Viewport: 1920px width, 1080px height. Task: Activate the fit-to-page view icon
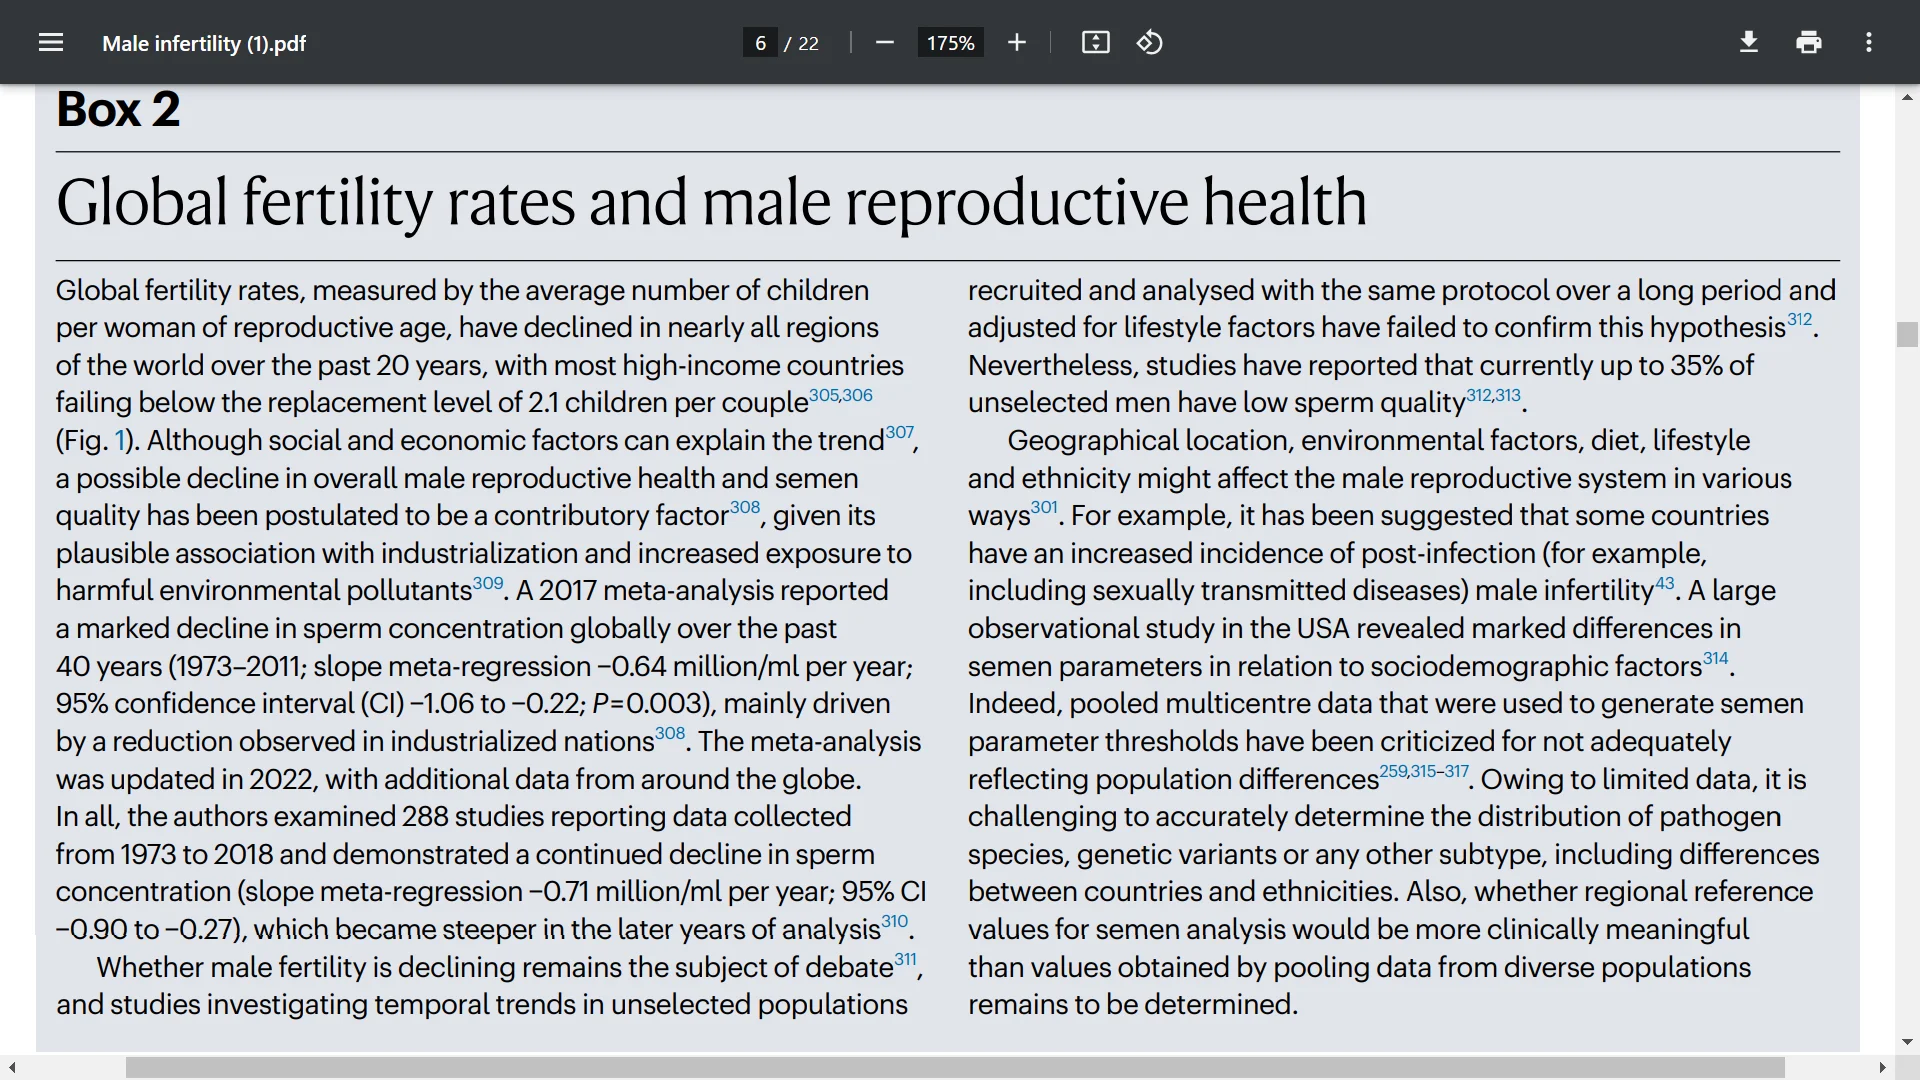click(1095, 42)
